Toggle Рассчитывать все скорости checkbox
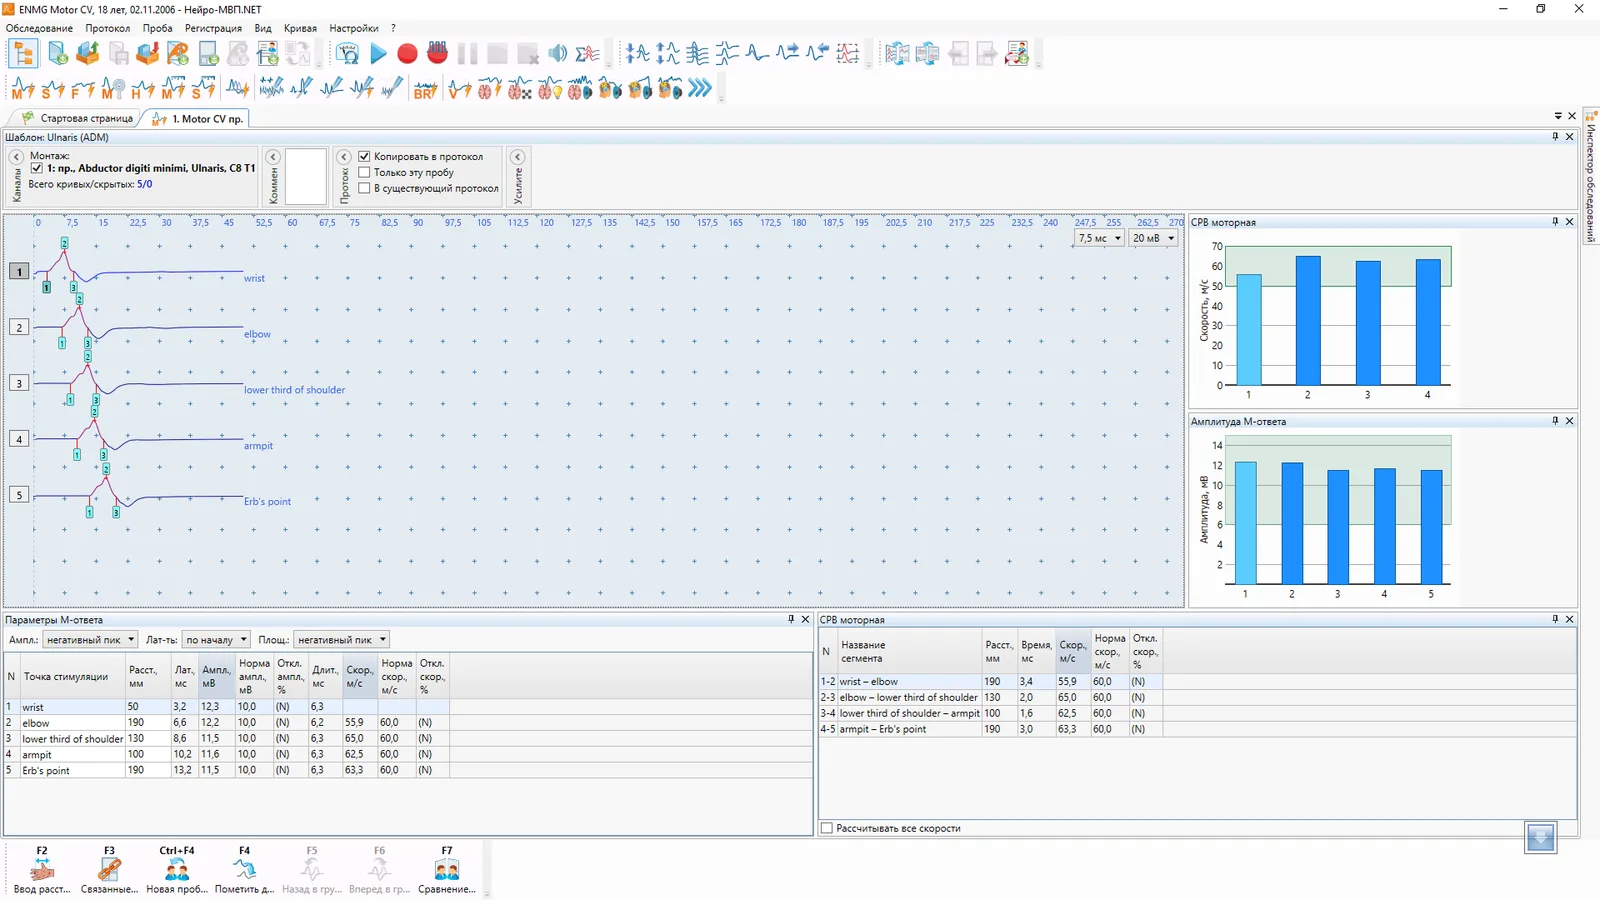The image size is (1600, 900). (827, 828)
